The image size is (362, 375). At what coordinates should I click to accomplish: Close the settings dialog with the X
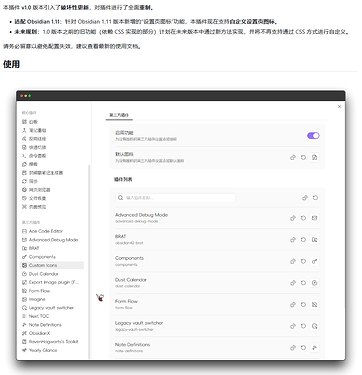tap(339, 107)
